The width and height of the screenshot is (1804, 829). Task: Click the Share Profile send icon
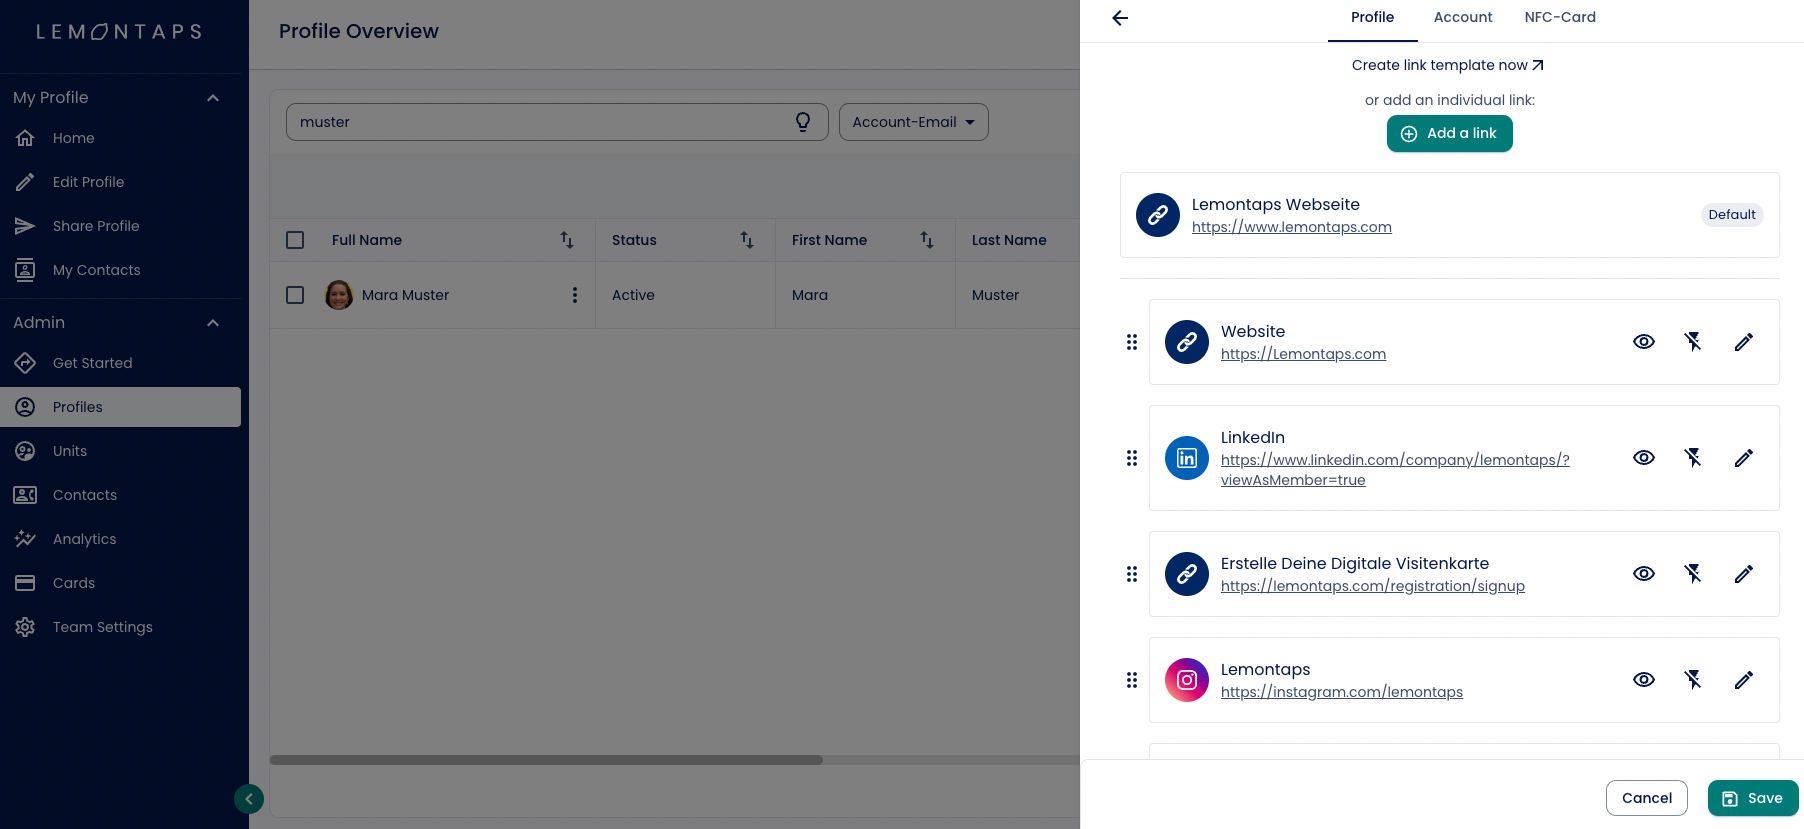coord(25,226)
